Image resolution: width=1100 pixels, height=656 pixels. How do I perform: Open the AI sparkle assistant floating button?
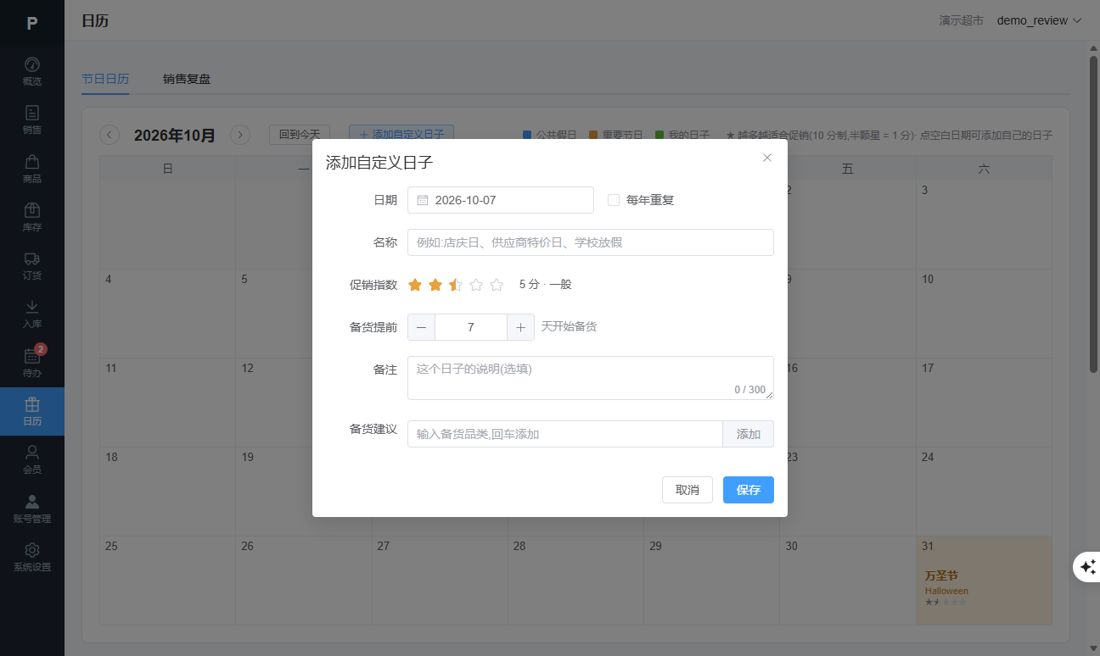click(1087, 567)
